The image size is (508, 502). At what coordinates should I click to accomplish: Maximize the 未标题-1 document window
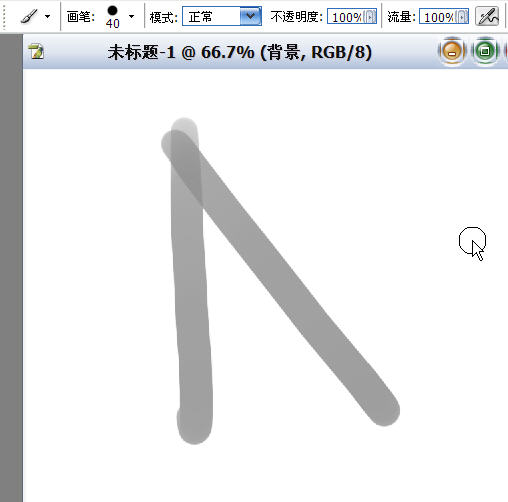tap(485, 51)
